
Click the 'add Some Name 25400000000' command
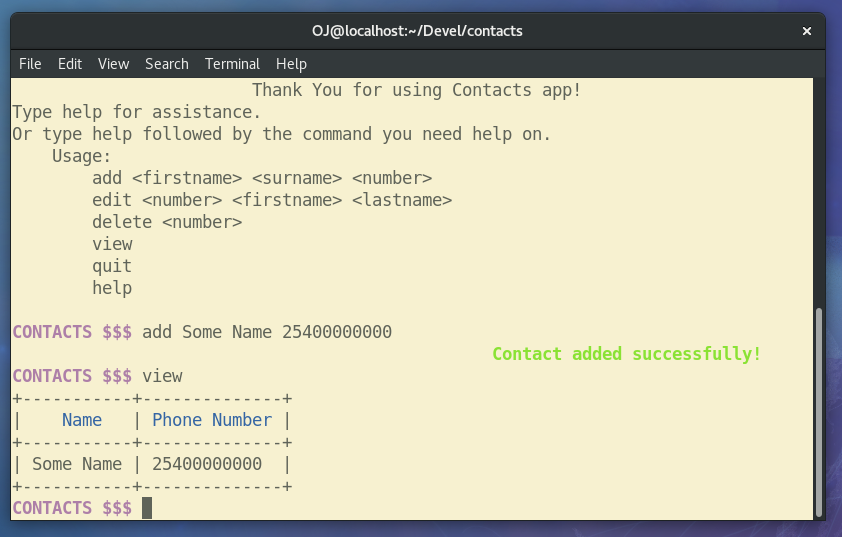(267, 332)
